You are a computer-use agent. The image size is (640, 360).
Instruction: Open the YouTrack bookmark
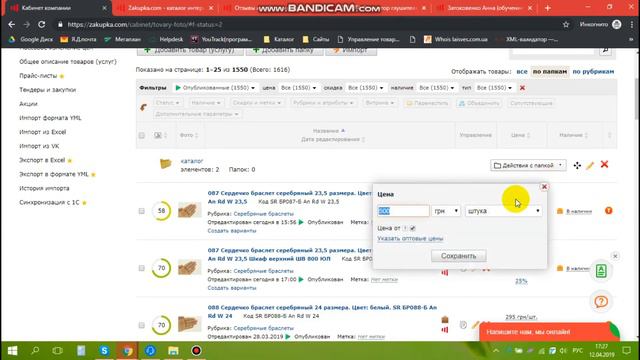[x=222, y=40]
